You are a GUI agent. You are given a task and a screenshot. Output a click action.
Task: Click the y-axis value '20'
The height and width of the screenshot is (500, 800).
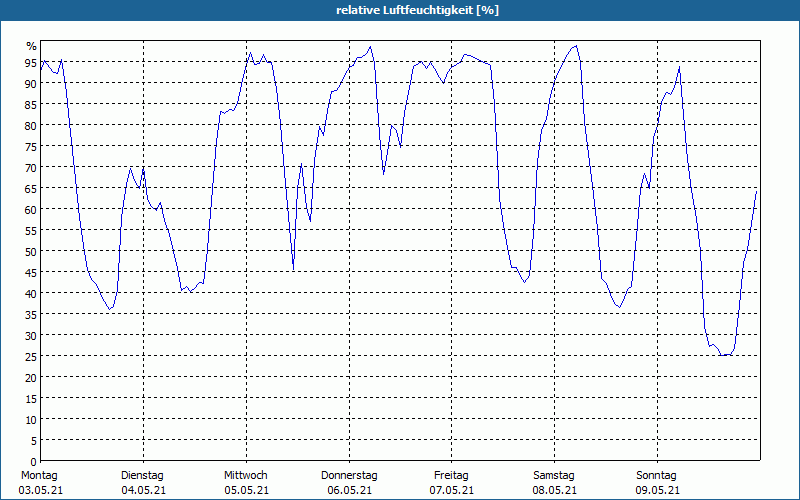[x=31, y=378]
